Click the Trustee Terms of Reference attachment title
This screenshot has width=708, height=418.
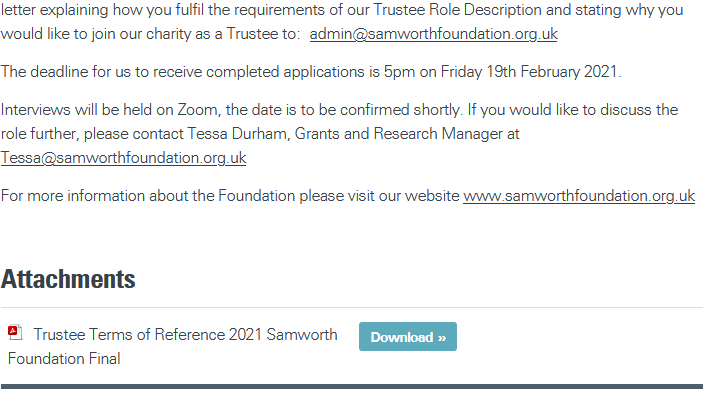coord(185,335)
